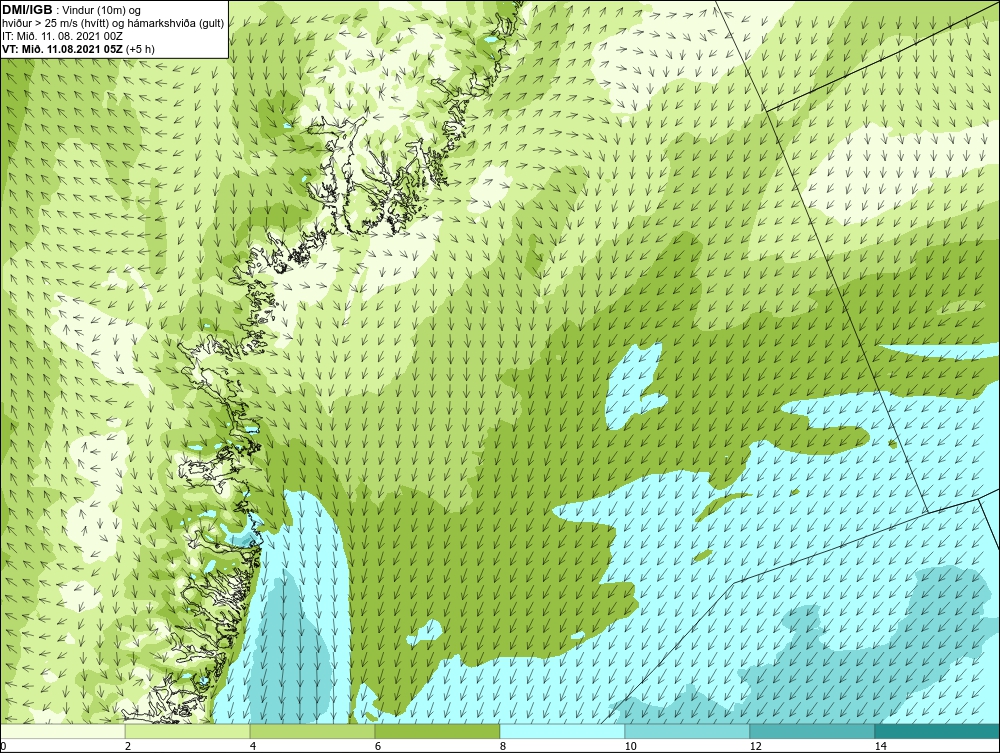1000x753 pixels.
Task: Click the 8–10 m/s legend color band
Action: (562, 731)
